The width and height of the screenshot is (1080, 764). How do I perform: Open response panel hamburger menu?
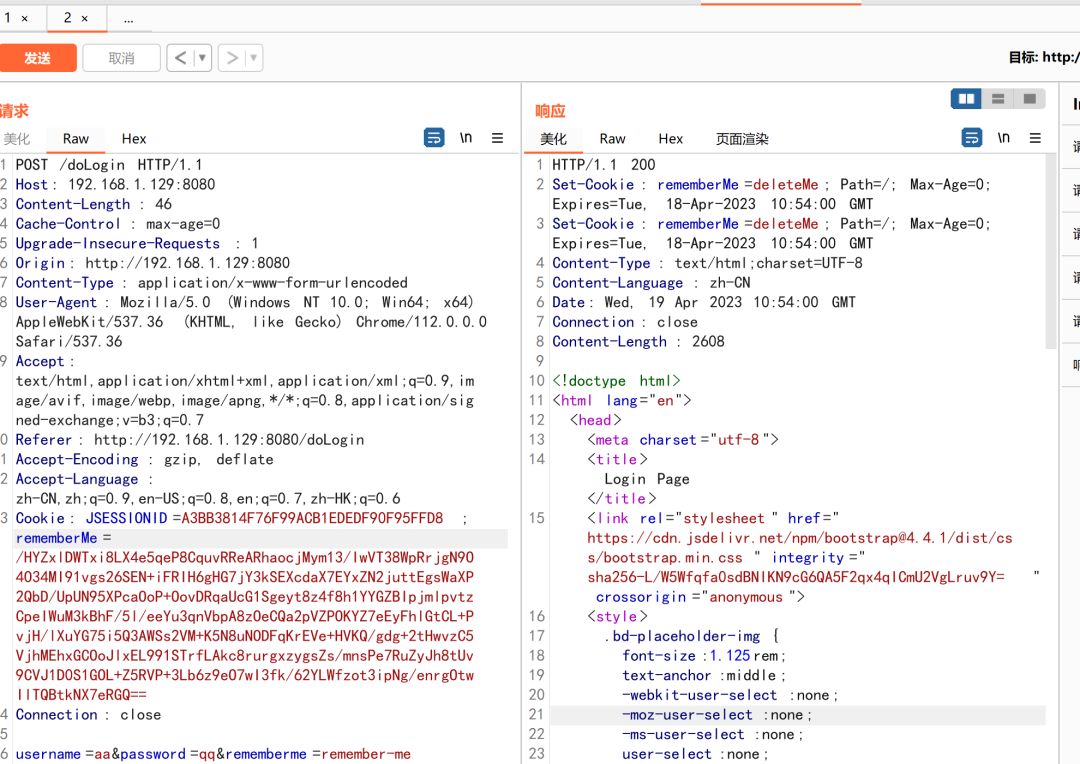click(x=1035, y=138)
